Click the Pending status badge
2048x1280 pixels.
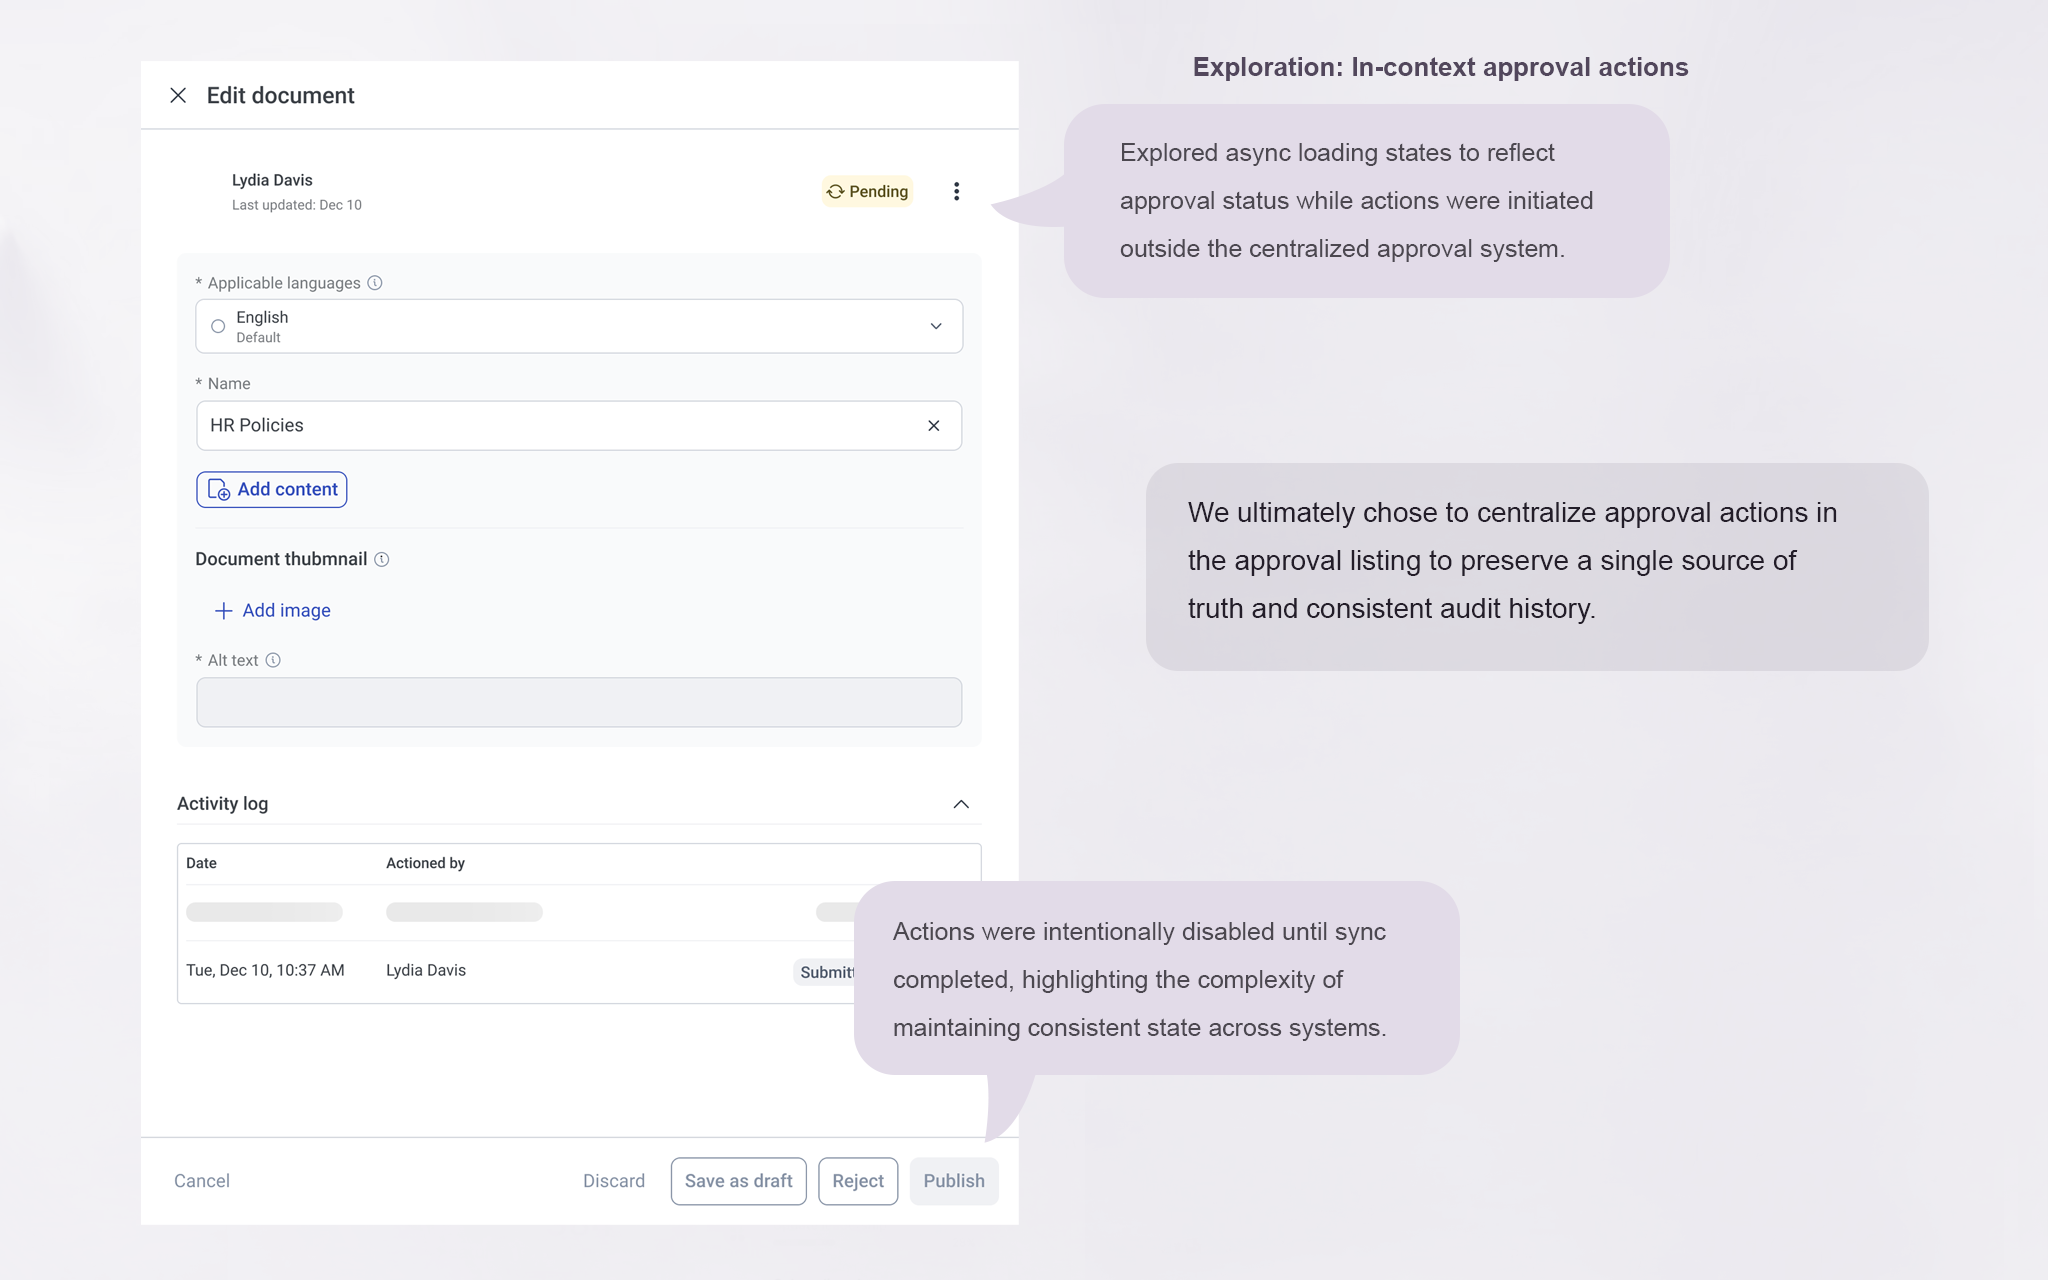click(867, 191)
